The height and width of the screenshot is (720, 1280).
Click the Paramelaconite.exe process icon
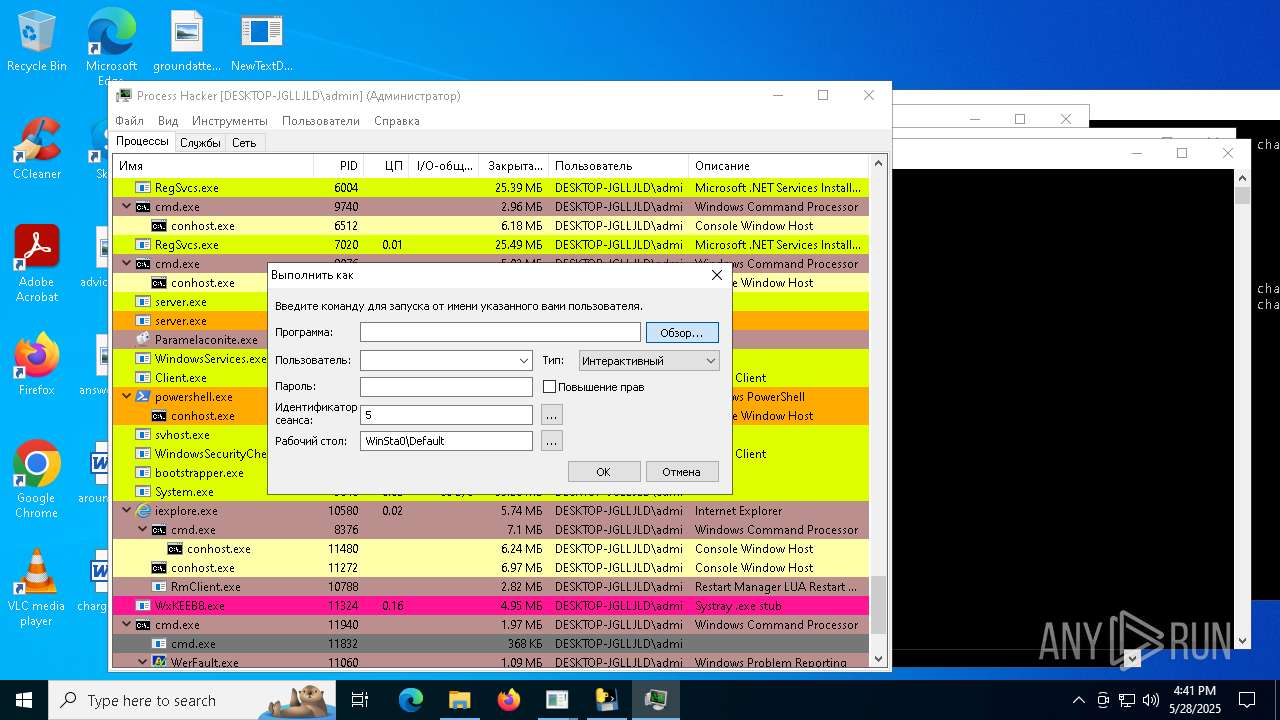[x=143, y=340]
